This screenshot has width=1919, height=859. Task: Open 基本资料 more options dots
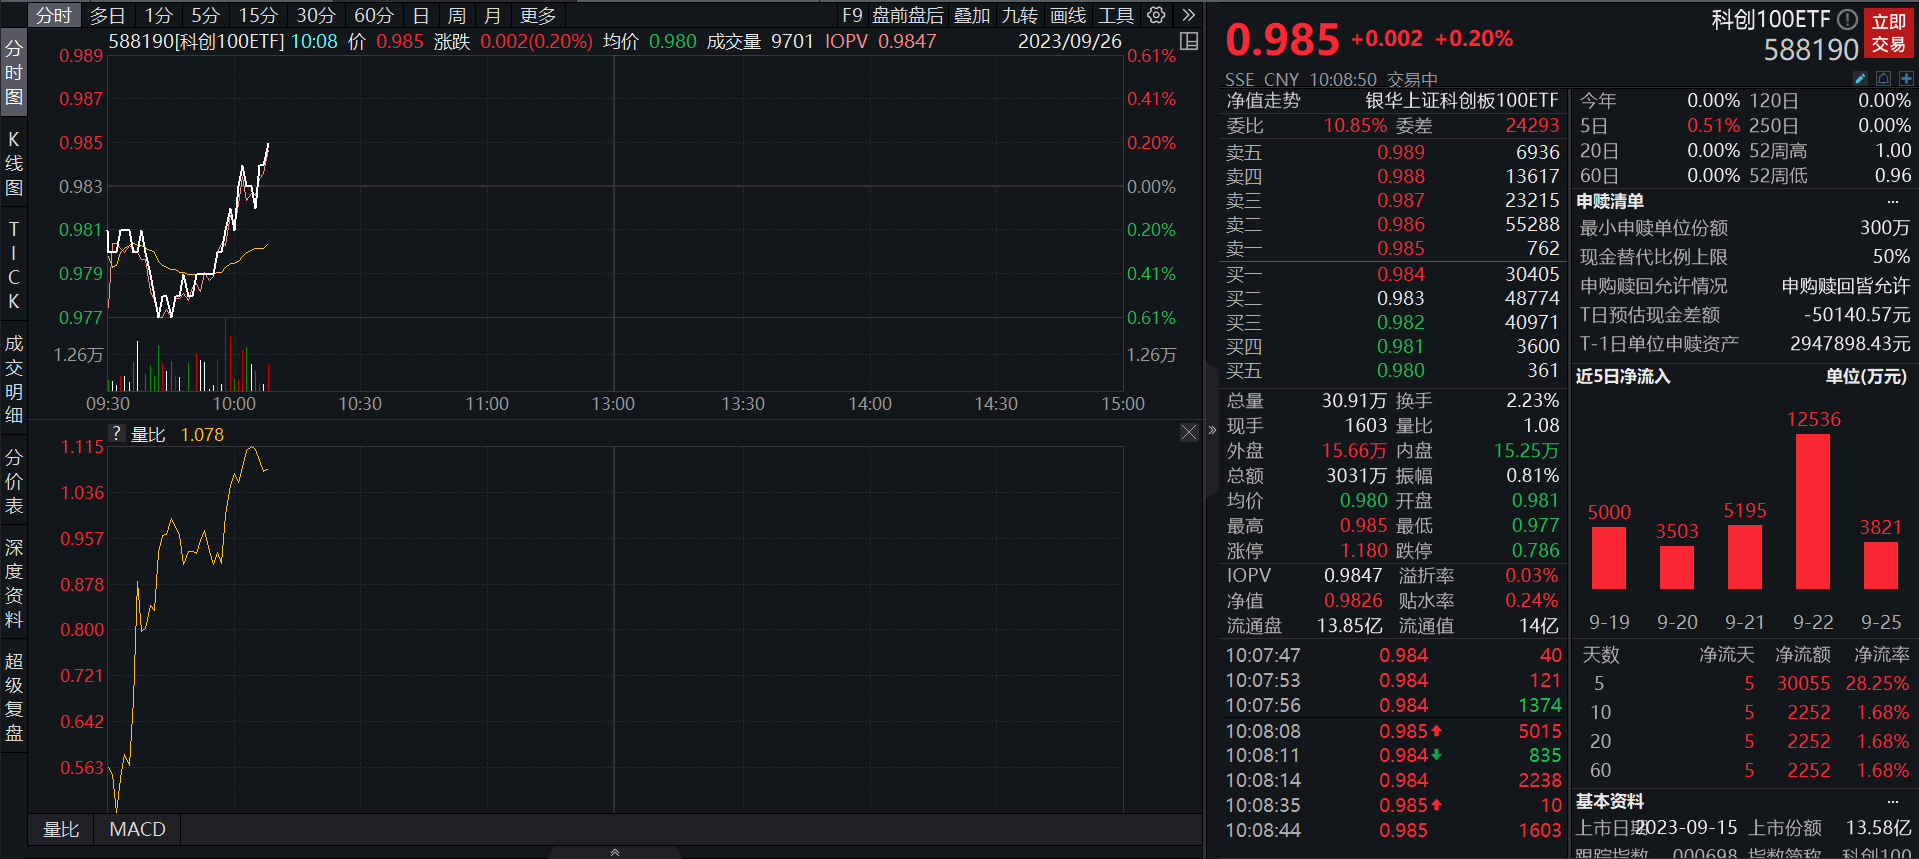tap(1892, 802)
